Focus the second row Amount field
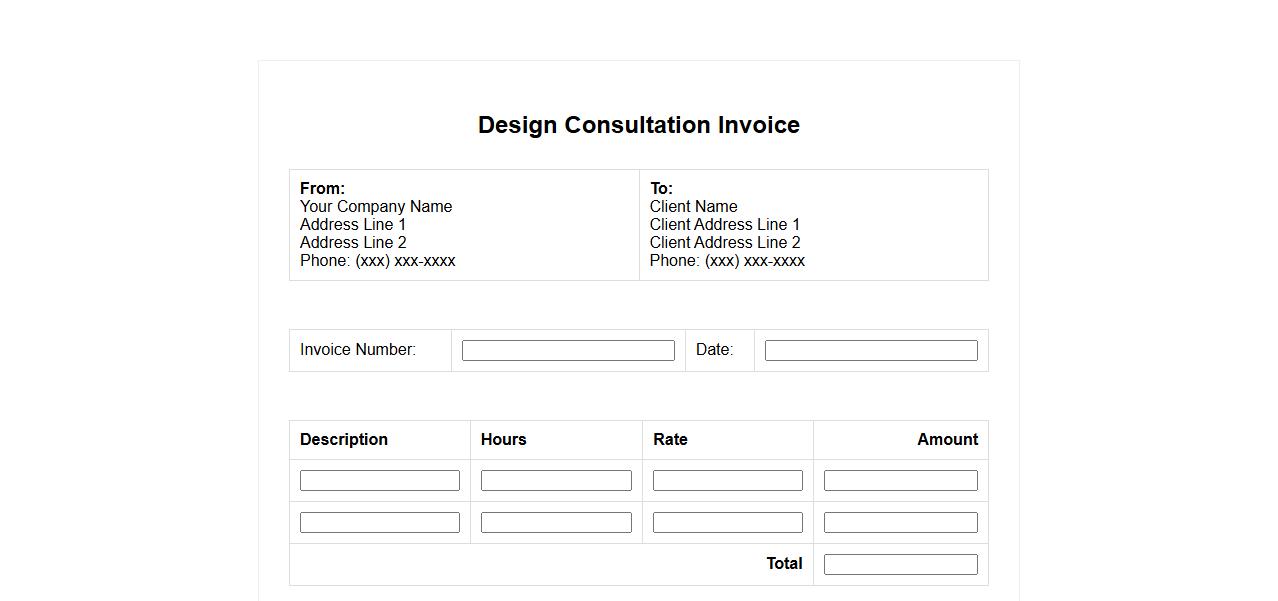 901,523
